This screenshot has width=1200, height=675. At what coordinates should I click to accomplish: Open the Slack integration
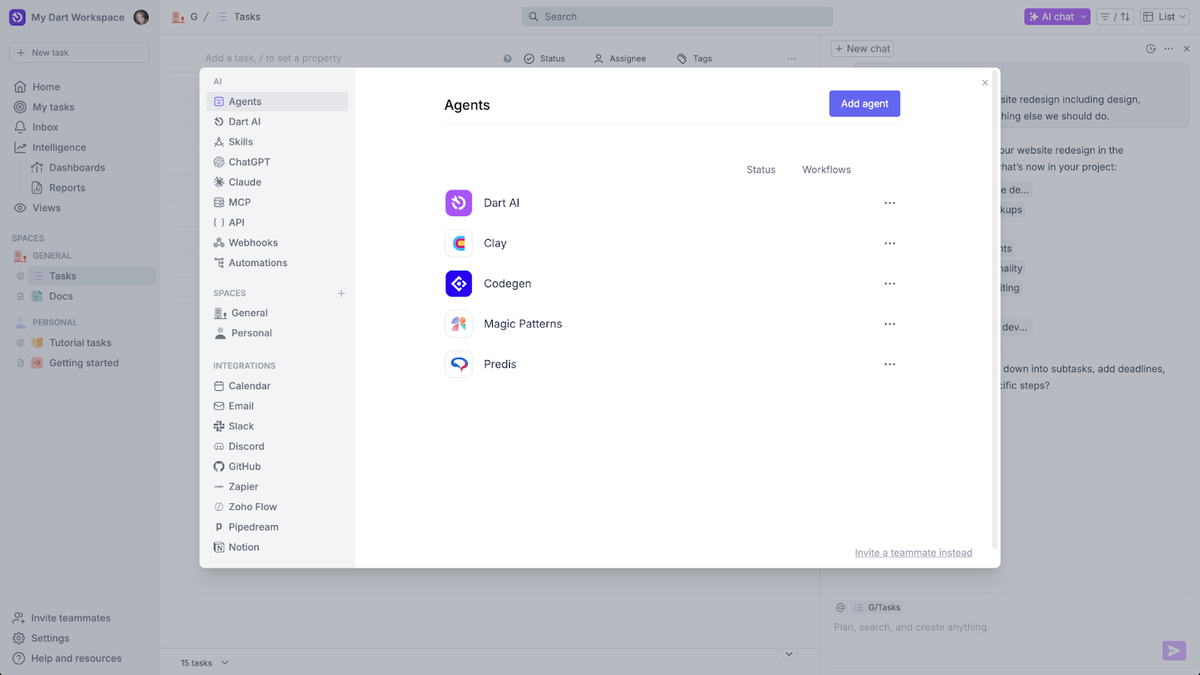pos(240,425)
